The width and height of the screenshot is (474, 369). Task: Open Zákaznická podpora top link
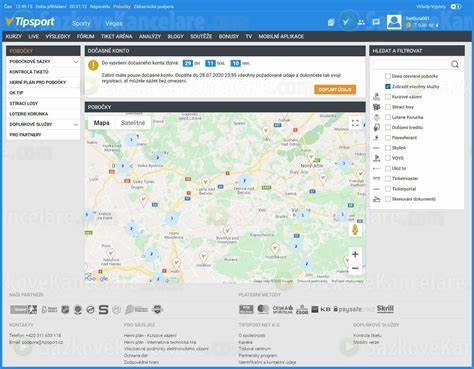click(154, 6)
